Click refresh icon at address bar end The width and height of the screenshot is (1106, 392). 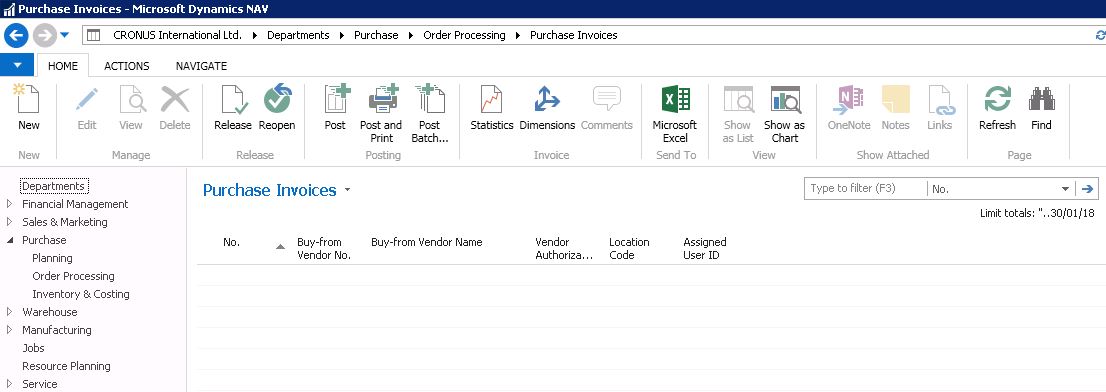click(x=1100, y=35)
